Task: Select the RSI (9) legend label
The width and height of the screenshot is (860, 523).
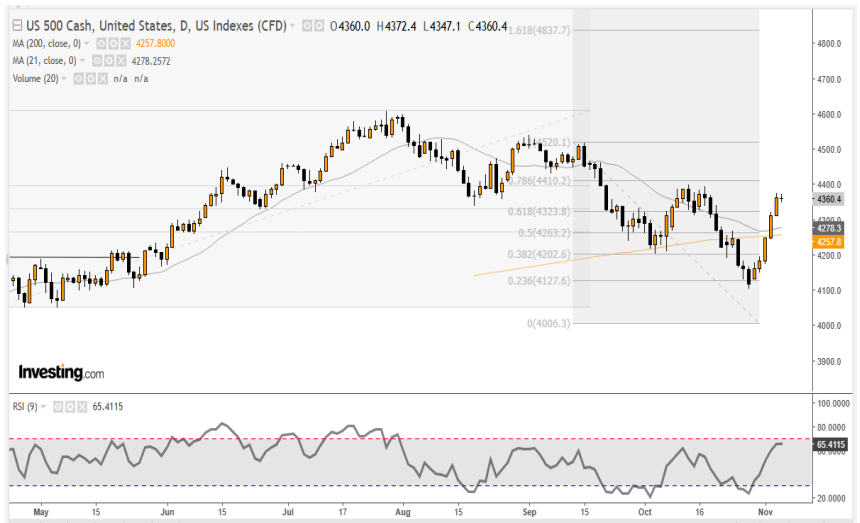Action: 25,407
